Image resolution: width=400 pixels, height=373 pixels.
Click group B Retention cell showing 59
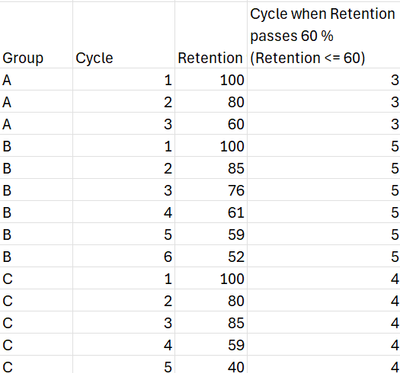pyautogui.click(x=211, y=234)
